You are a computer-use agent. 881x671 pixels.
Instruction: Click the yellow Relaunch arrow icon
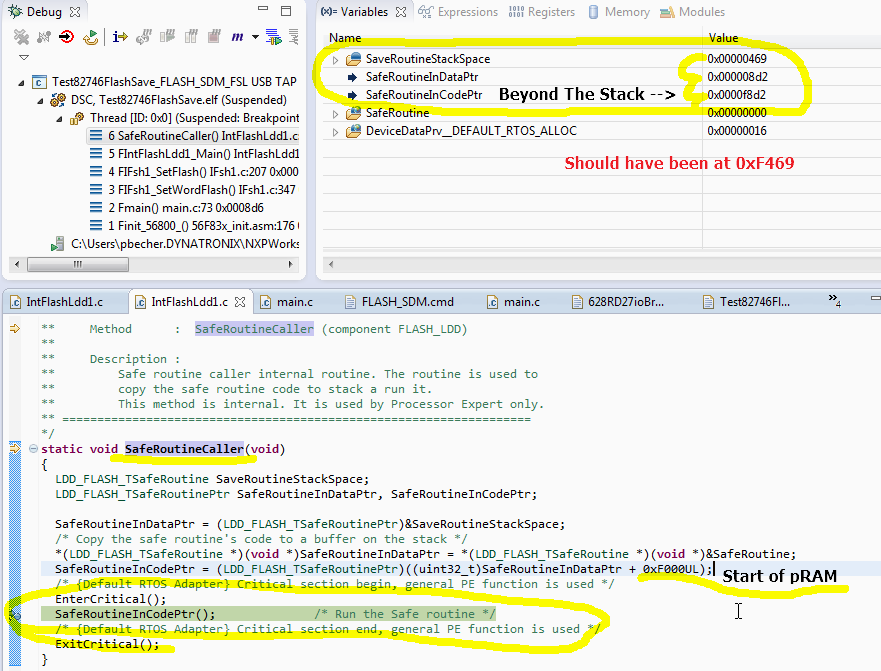[91, 36]
